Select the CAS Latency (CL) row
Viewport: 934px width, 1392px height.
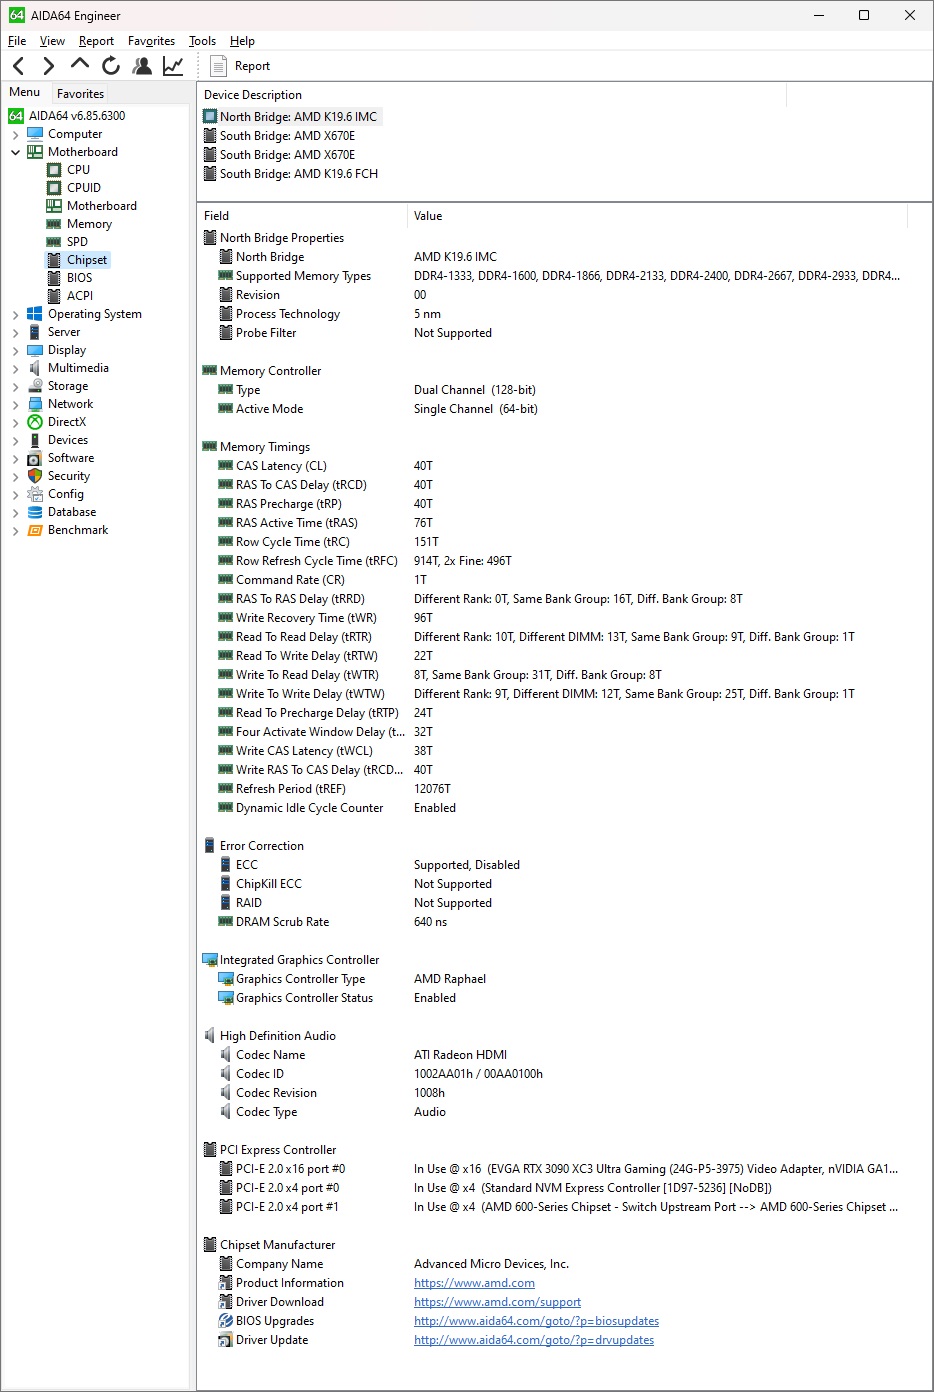coord(553,466)
